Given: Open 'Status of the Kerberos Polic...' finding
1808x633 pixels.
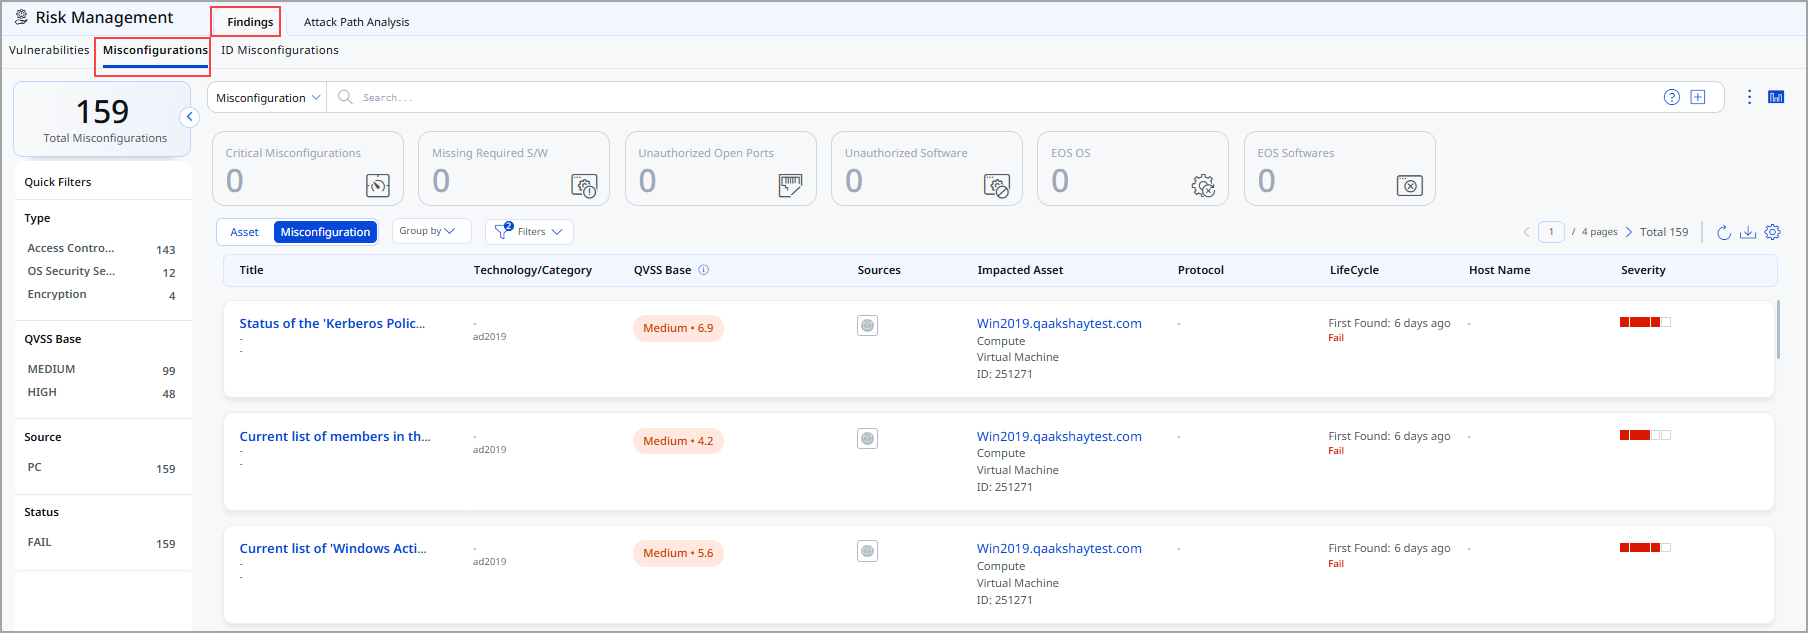Looking at the screenshot, I should (332, 324).
